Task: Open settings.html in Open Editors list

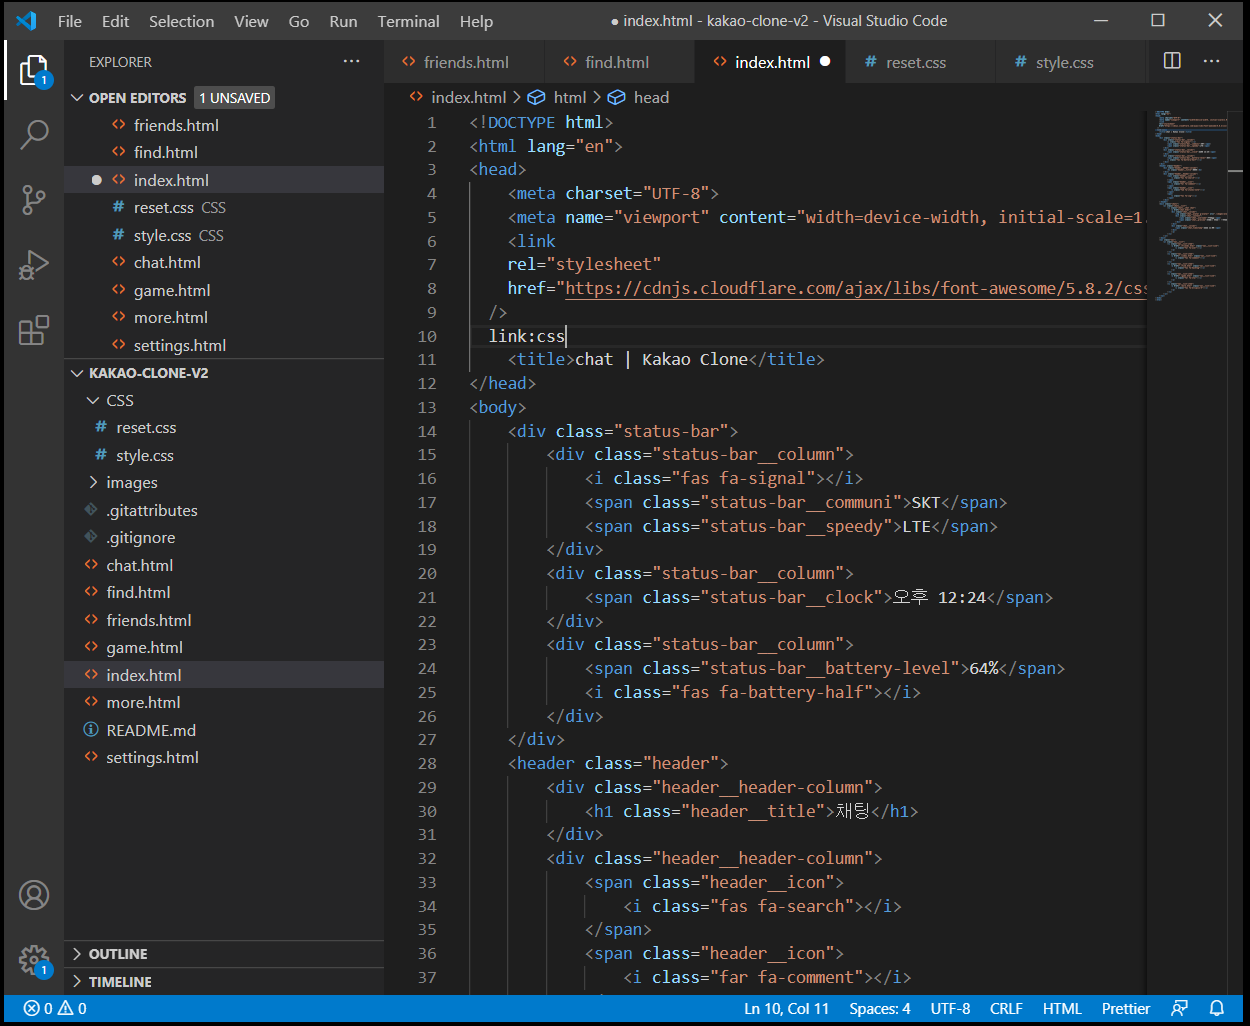Action: tap(224, 345)
